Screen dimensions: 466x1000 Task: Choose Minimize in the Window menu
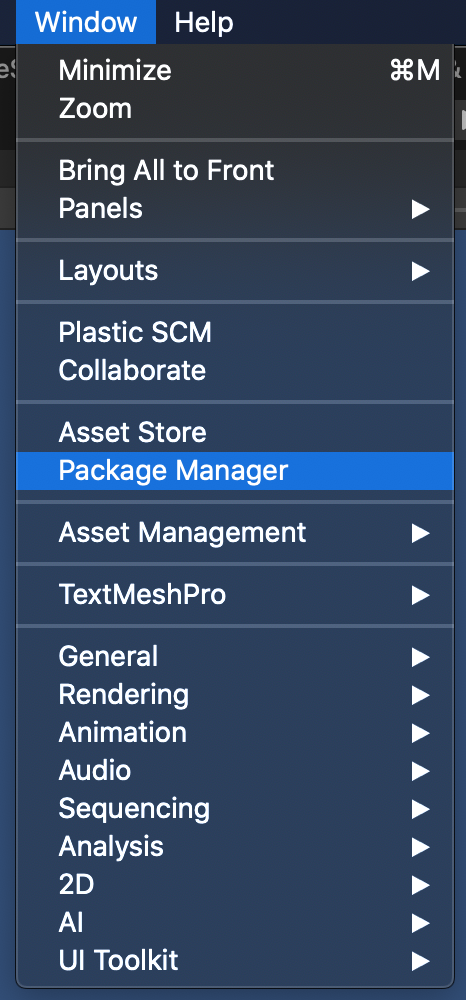(235, 70)
